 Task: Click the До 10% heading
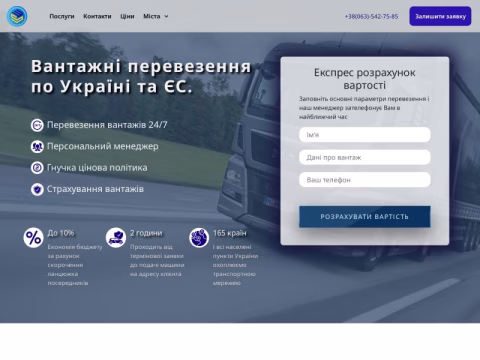pyautogui.click(x=61, y=233)
